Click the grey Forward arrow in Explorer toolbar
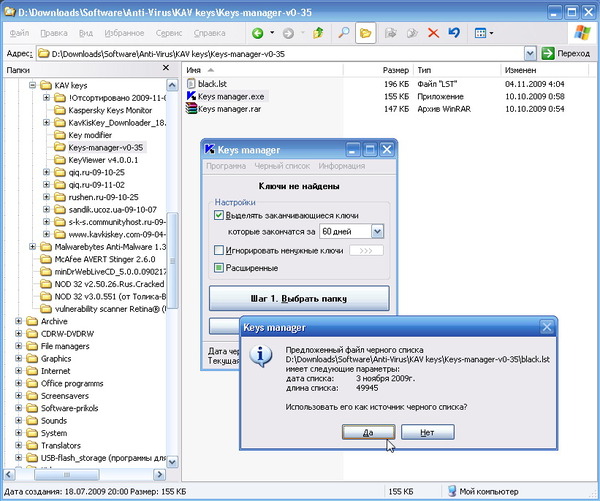 tap(288, 34)
